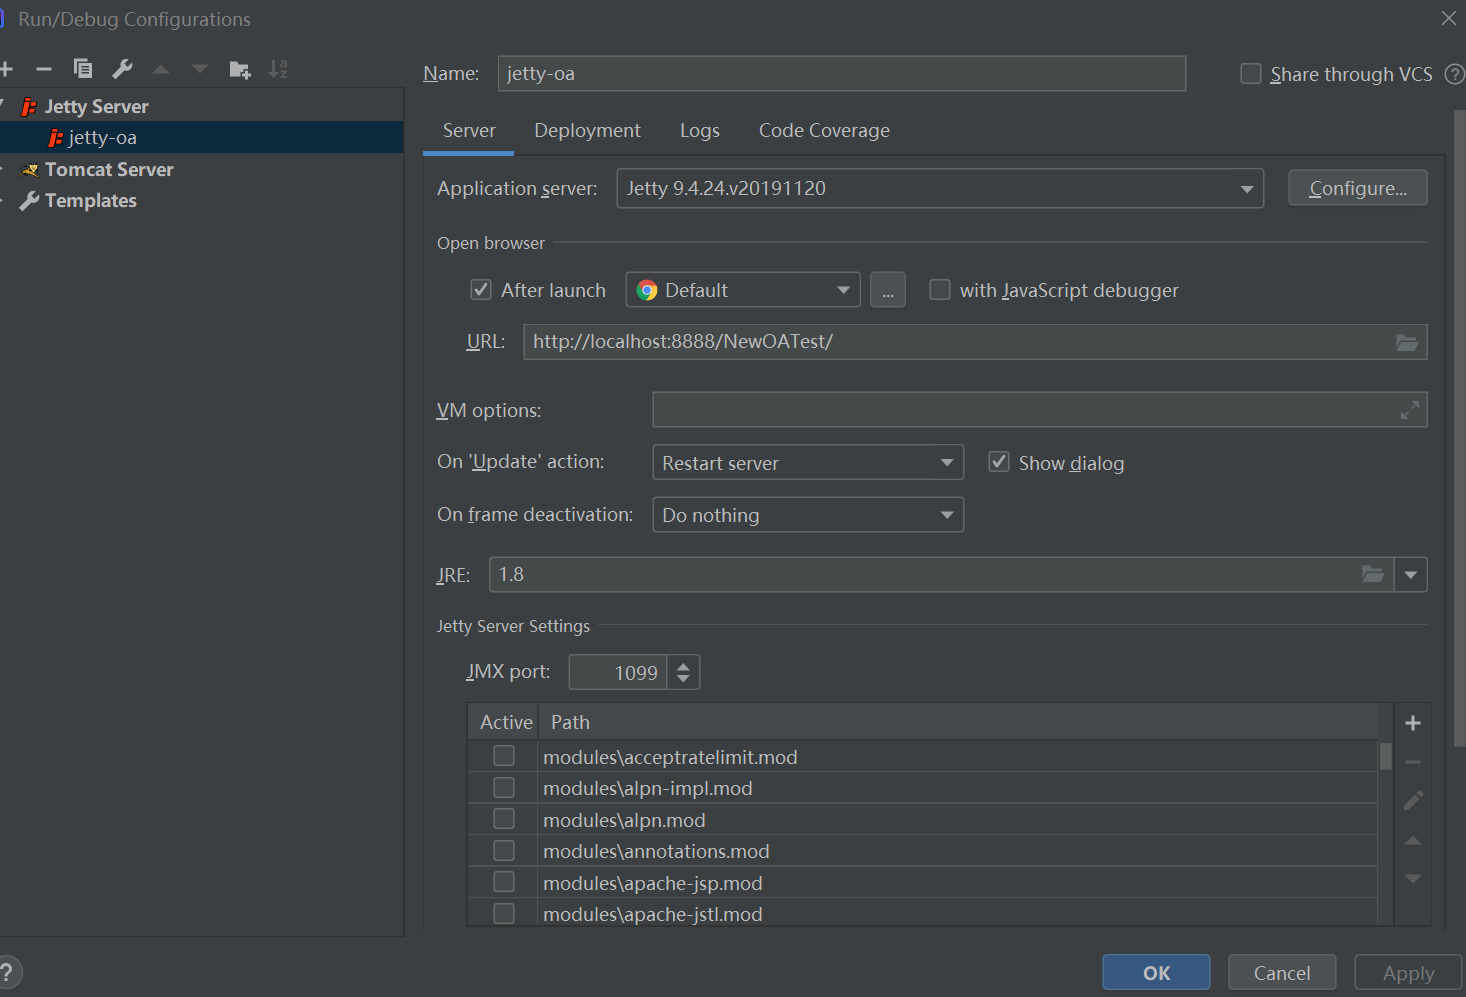
Task: Select Tomcat Server in tree
Action: pyautogui.click(x=109, y=169)
